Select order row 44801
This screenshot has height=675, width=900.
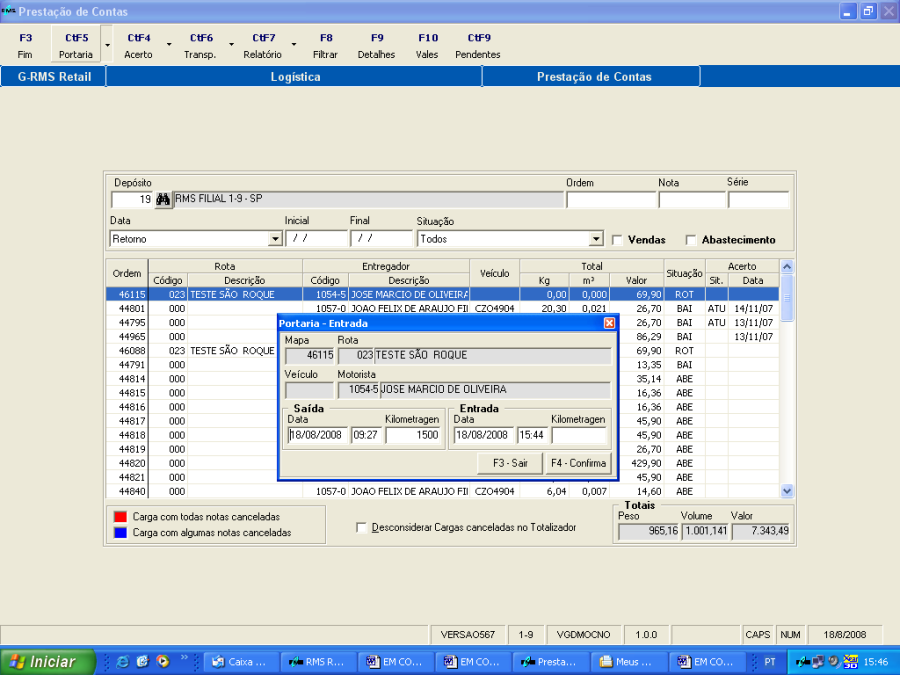442,308
